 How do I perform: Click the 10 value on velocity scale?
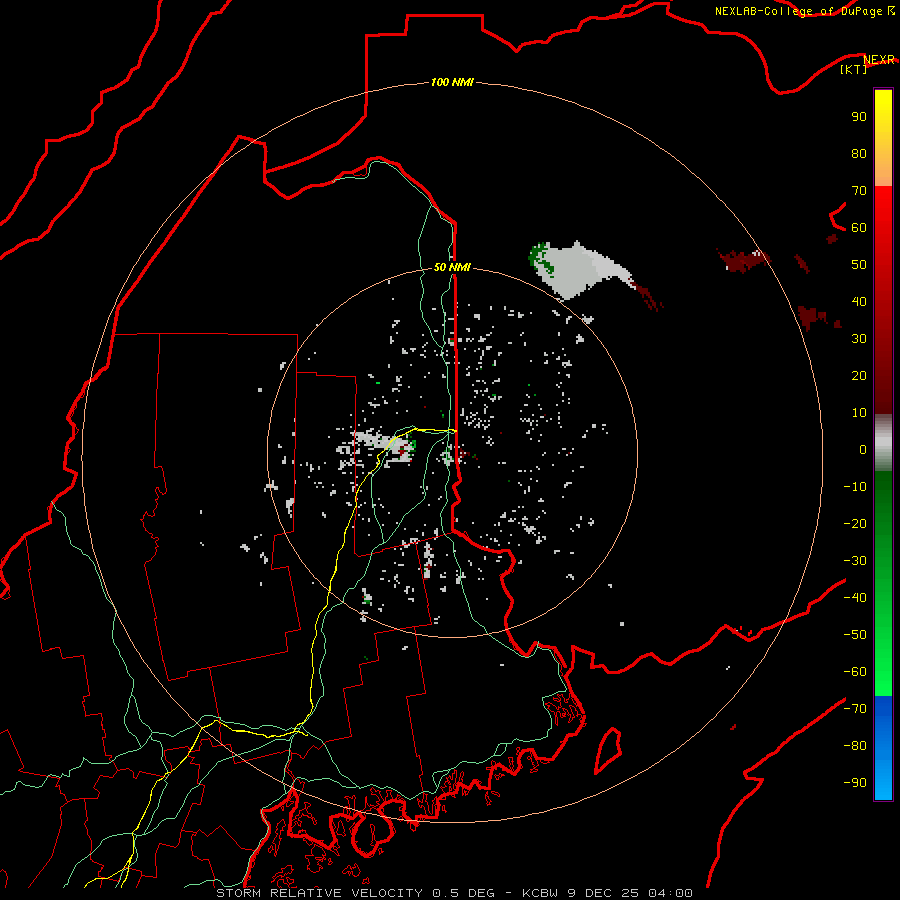(x=859, y=413)
